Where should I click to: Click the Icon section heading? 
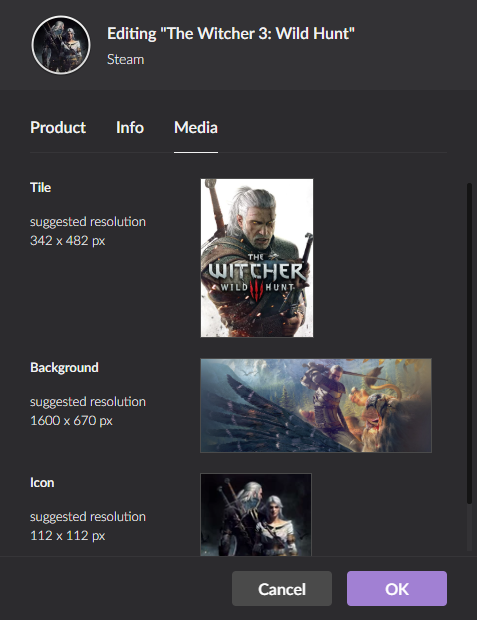(x=42, y=483)
